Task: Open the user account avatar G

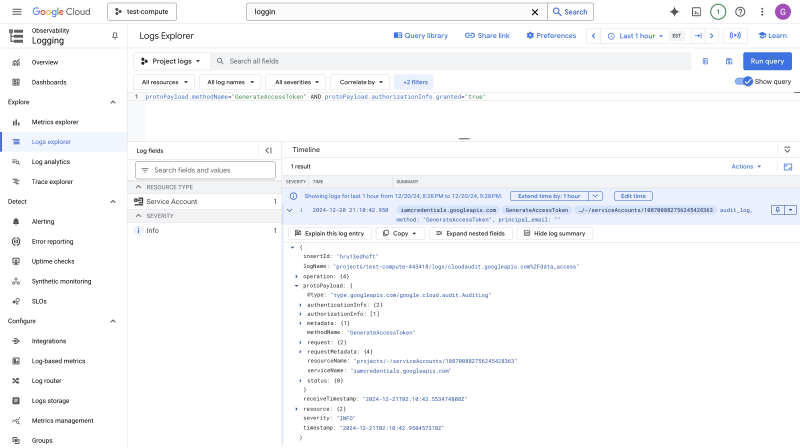Action: pos(783,12)
